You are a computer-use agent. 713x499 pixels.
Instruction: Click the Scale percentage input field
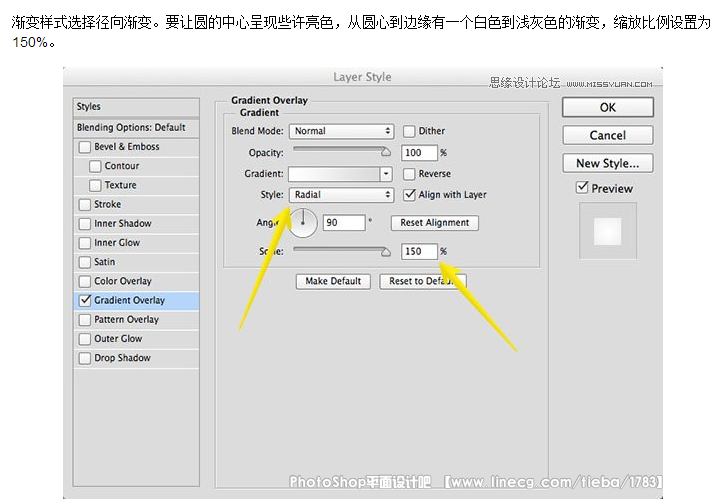point(419,252)
